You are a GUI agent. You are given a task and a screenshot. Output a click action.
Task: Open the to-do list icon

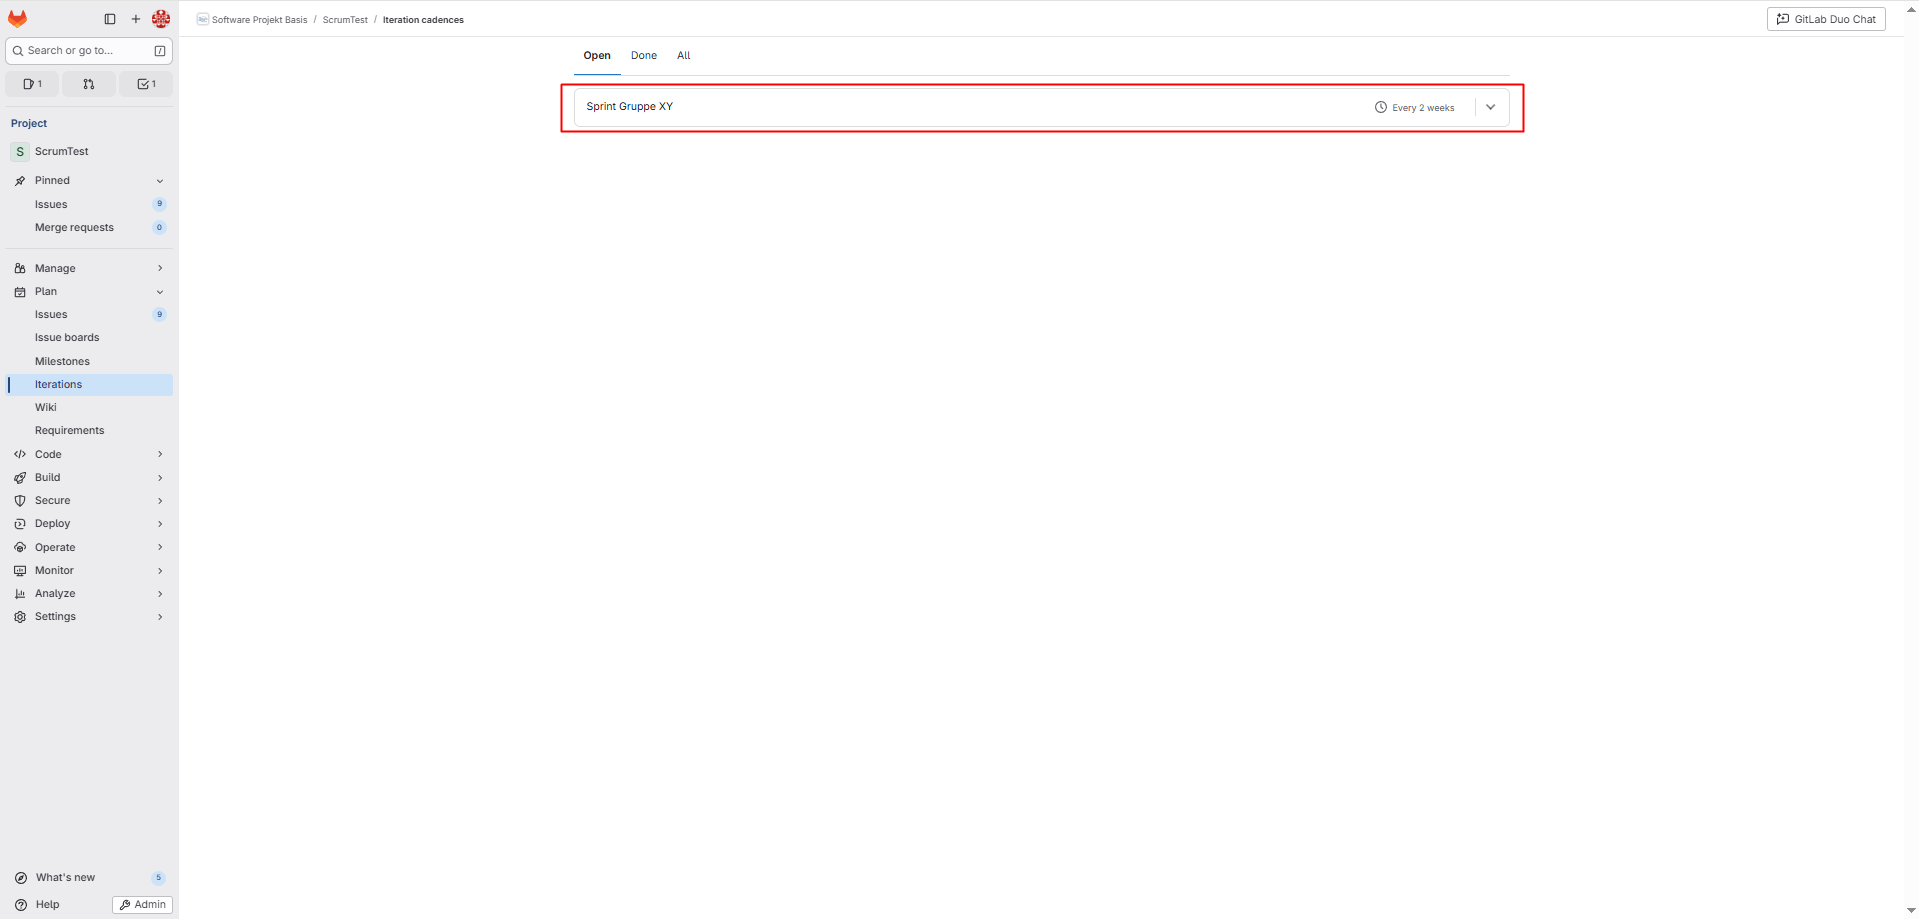[146, 84]
